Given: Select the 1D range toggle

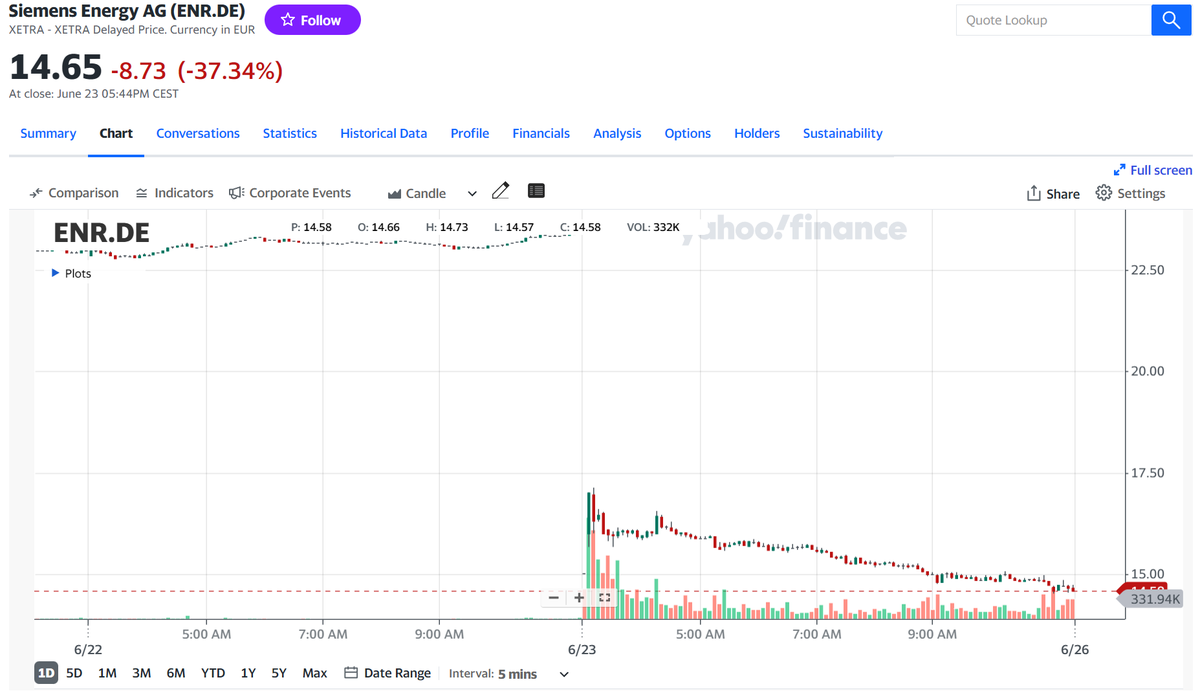Looking at the screenshot, I should tap(46, 673).
